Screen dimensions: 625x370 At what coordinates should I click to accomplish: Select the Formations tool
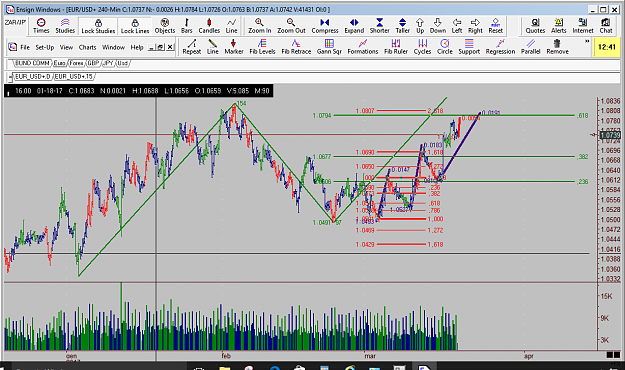(x=363, y=47)
